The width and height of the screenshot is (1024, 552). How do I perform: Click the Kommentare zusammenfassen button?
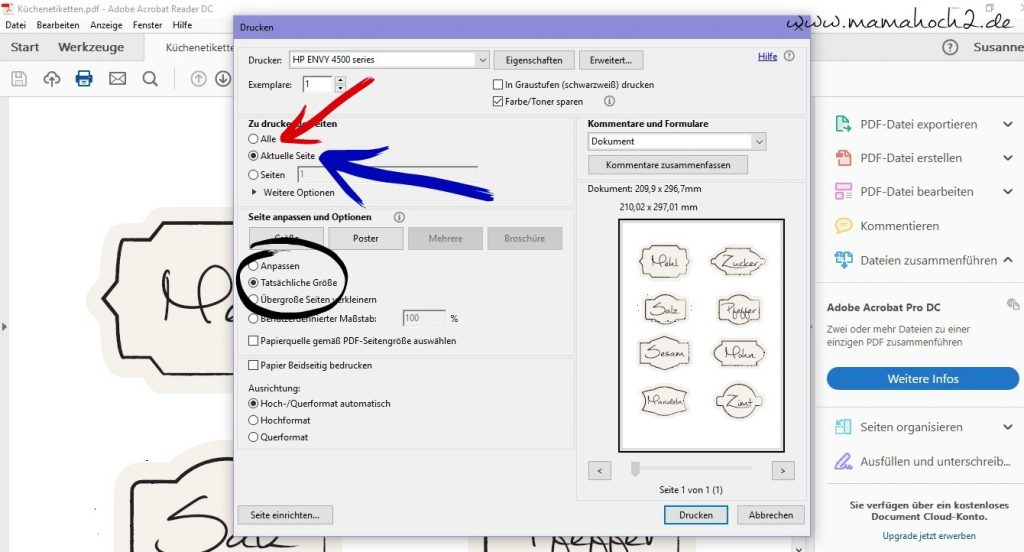click(668, 165)
